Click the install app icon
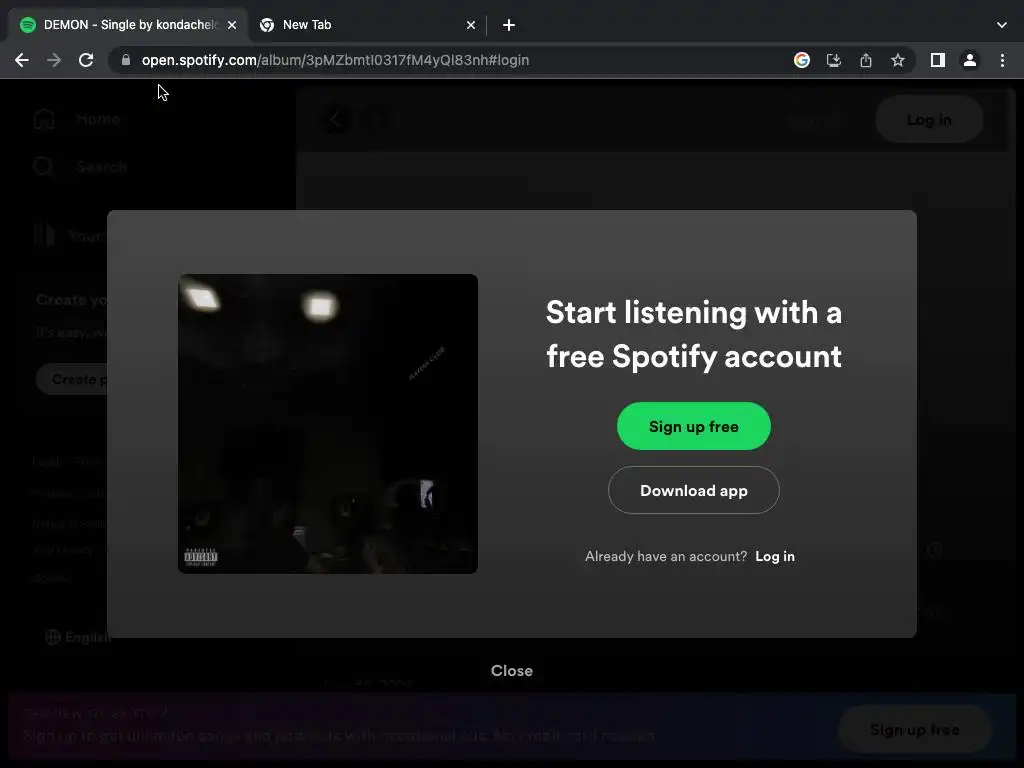Viewport: 1024px width, 768px height. (x=834, y=60)
